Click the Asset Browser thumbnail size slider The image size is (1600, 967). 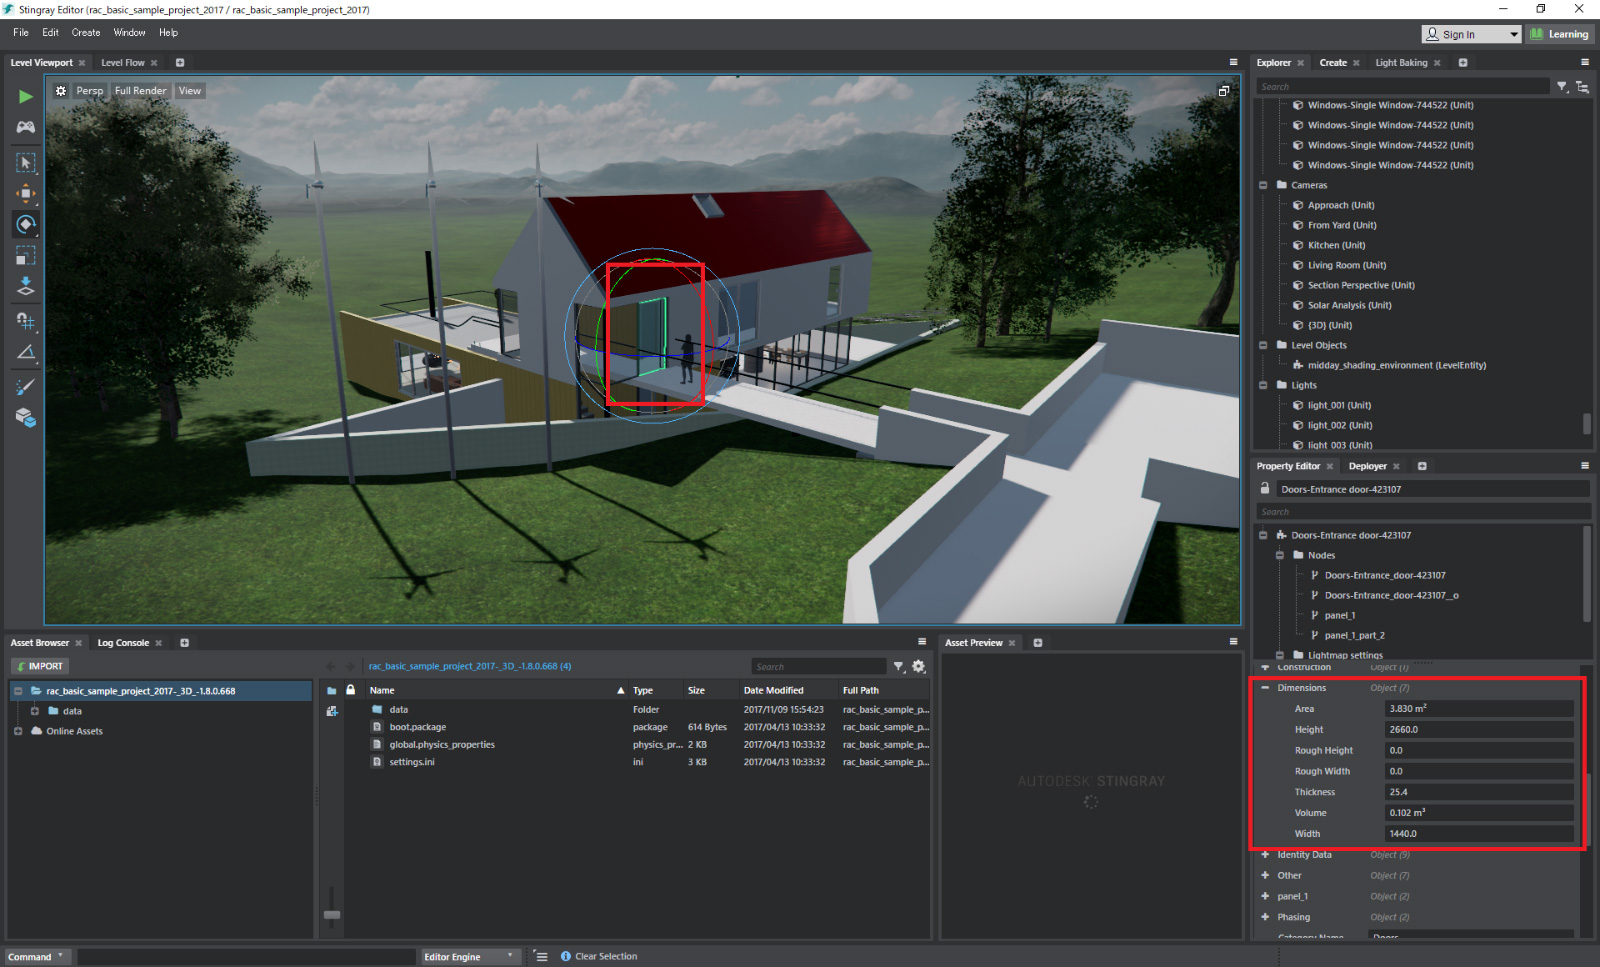tap(332, 915)
